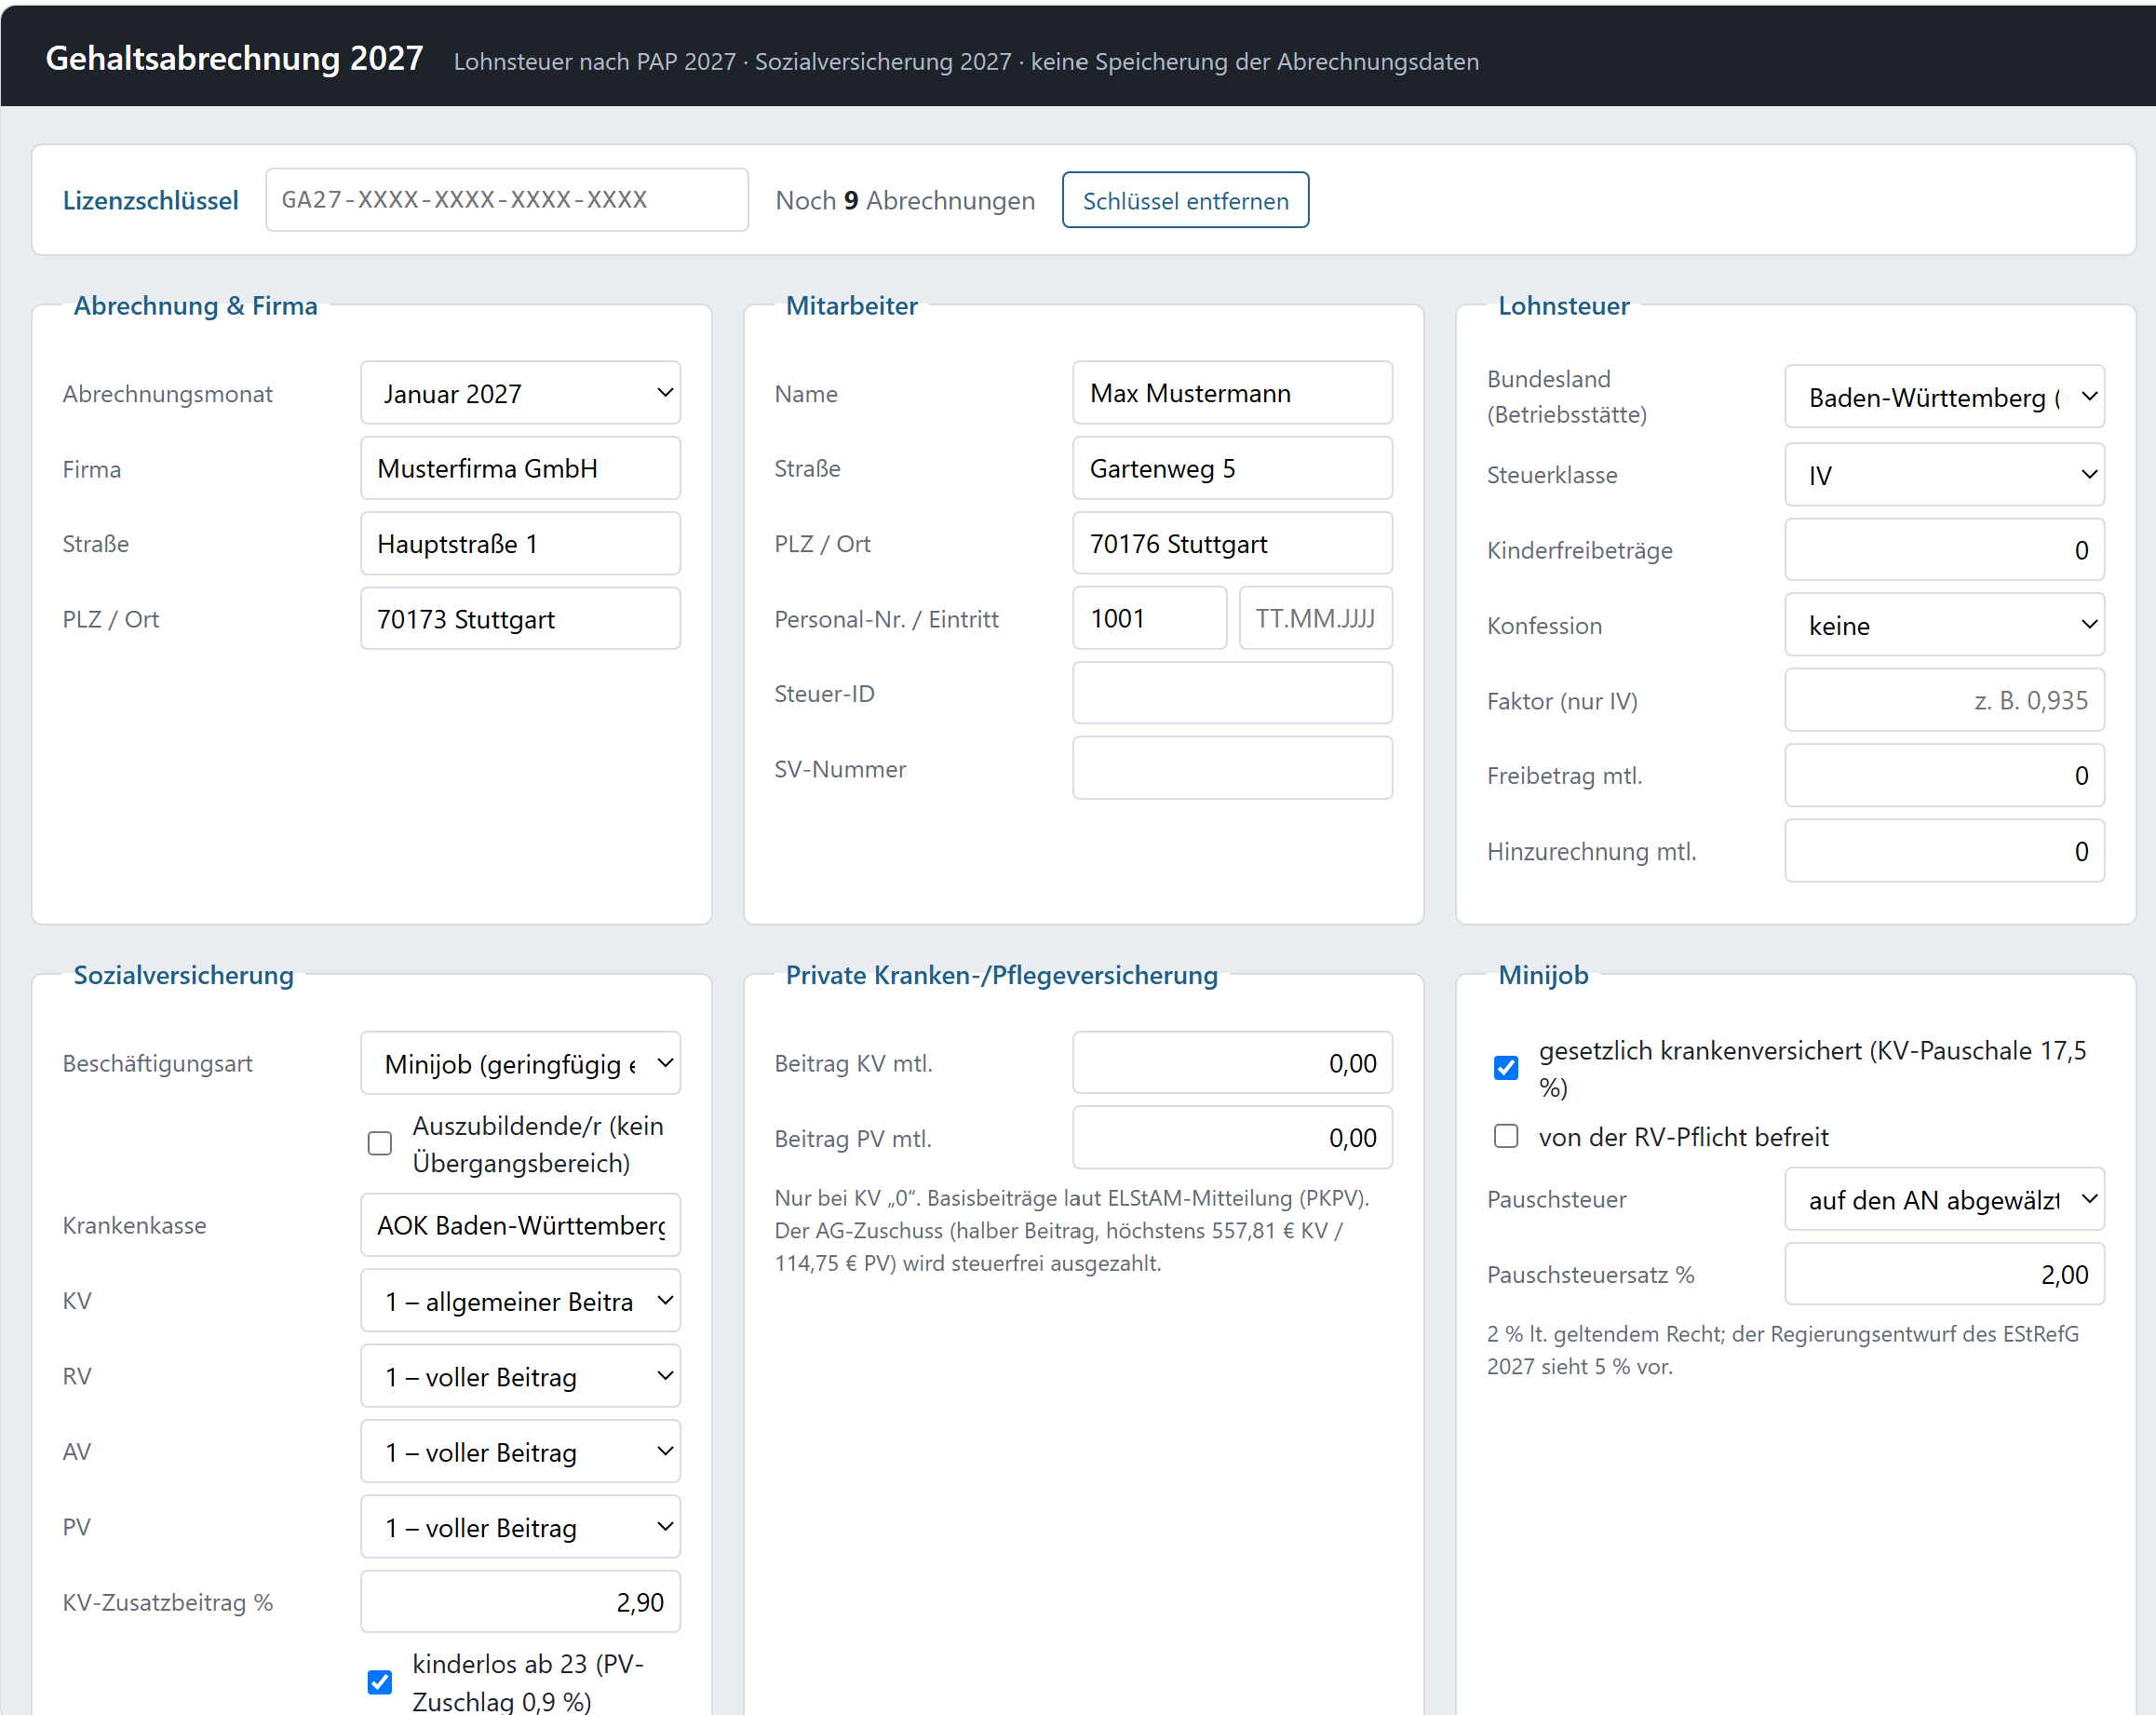Click the Eintritt date field TT.MM.JJJJ

click(1316, 618)
